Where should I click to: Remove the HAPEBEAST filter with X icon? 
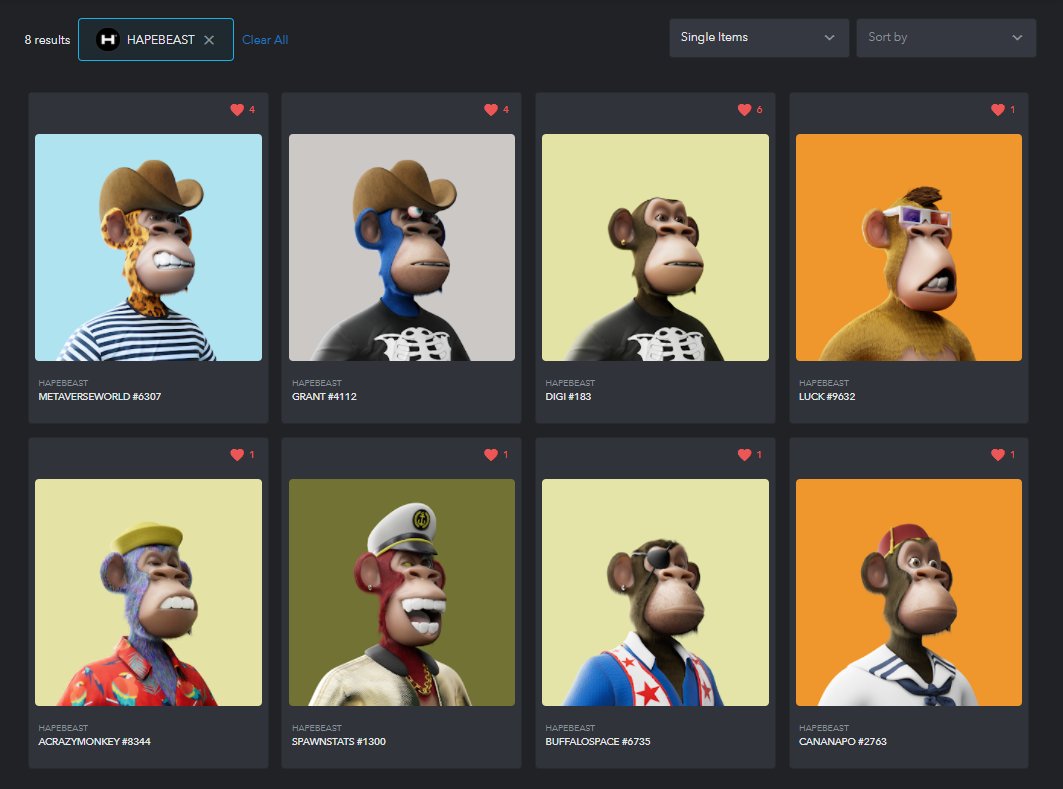209,40
